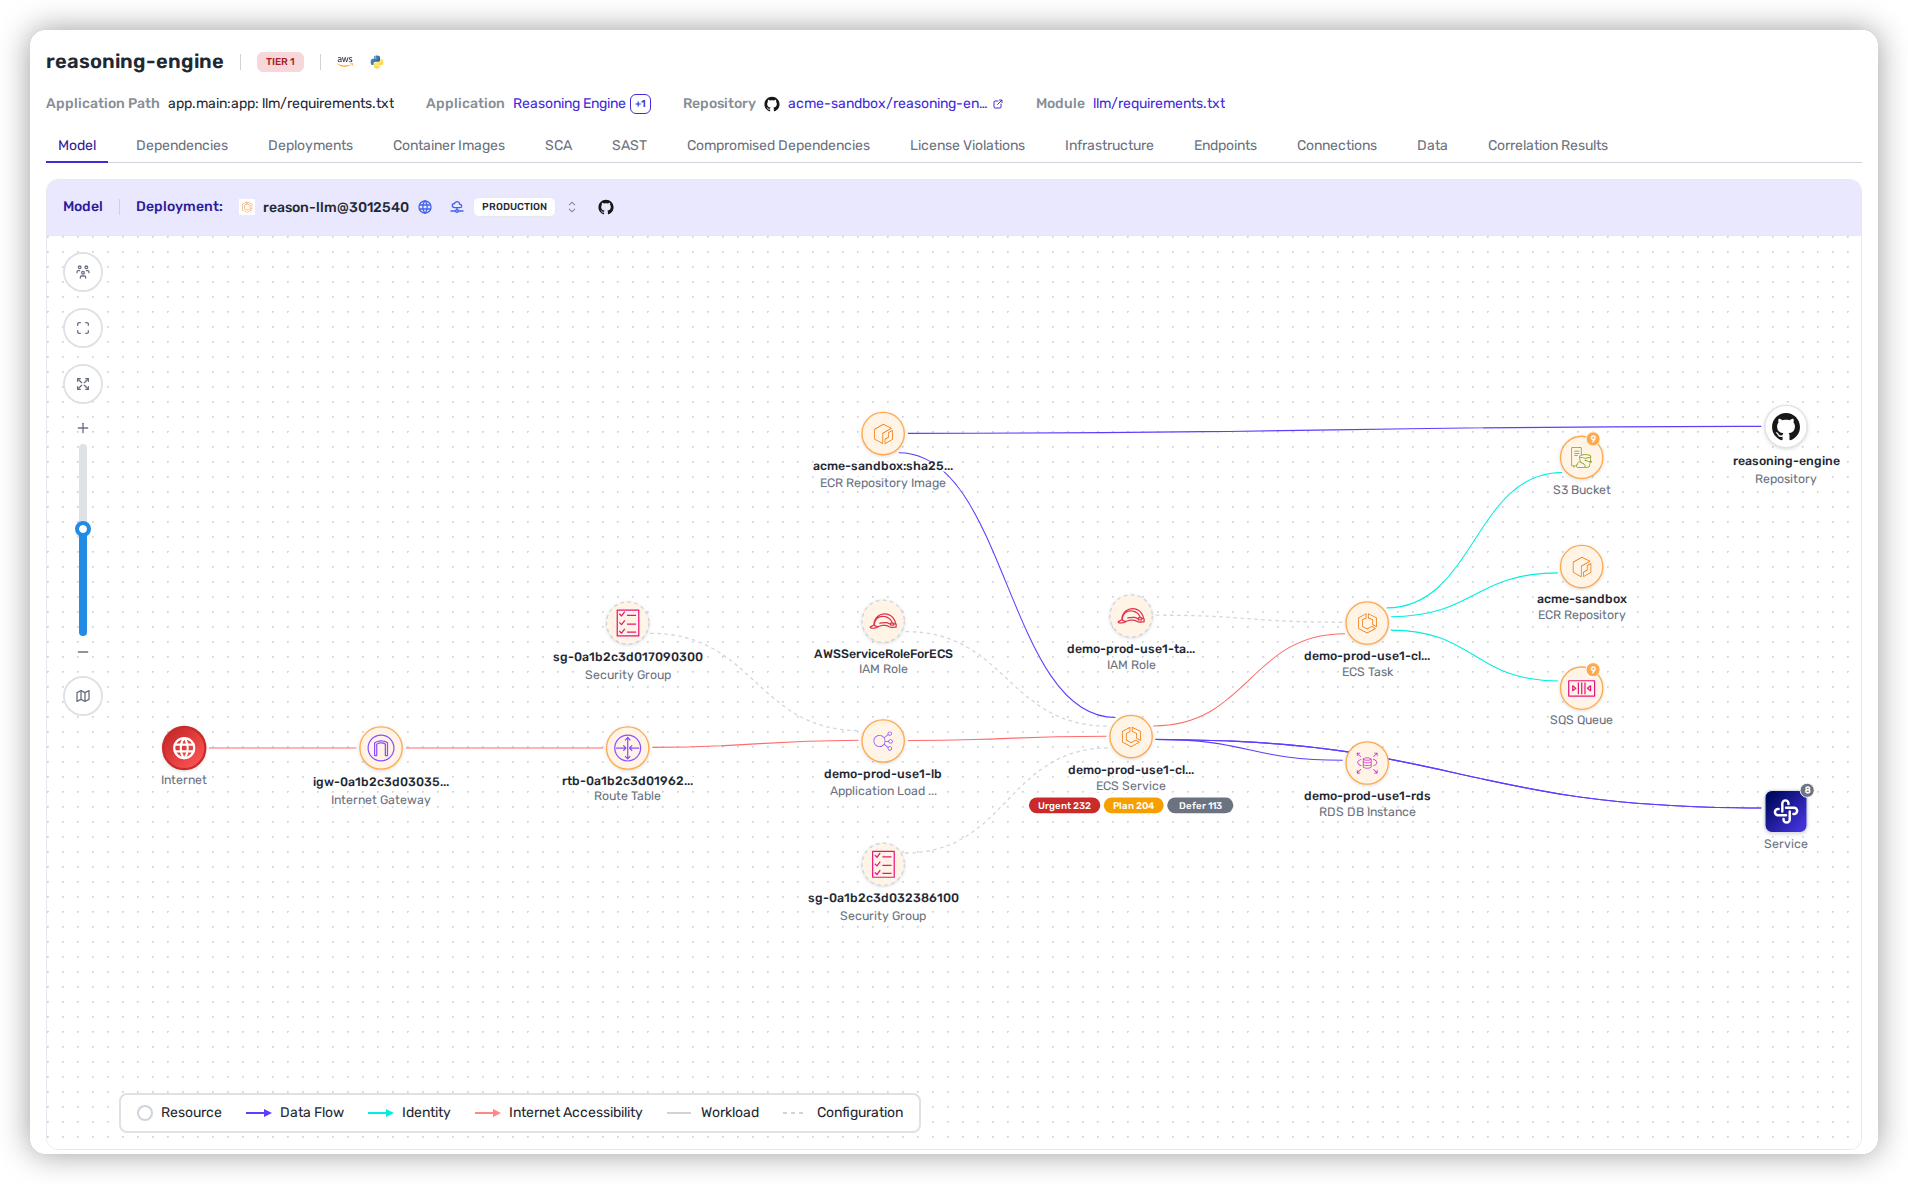
Task: Open the Reasoning Engine application link
Action: pos(569,103)
